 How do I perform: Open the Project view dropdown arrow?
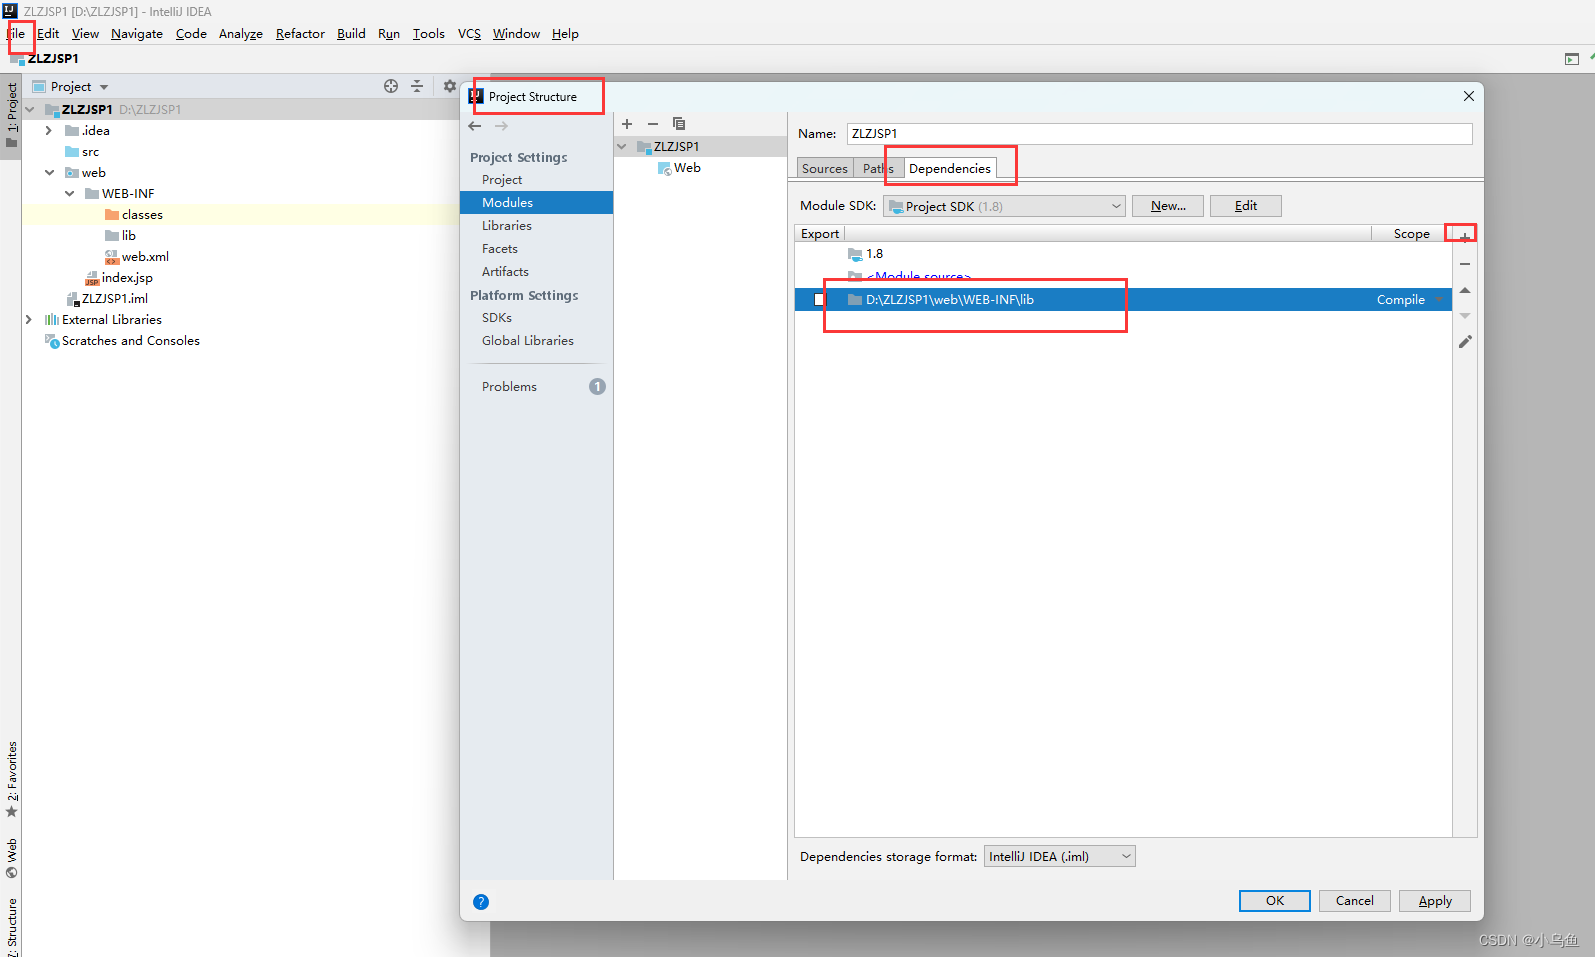click(104, 87)
